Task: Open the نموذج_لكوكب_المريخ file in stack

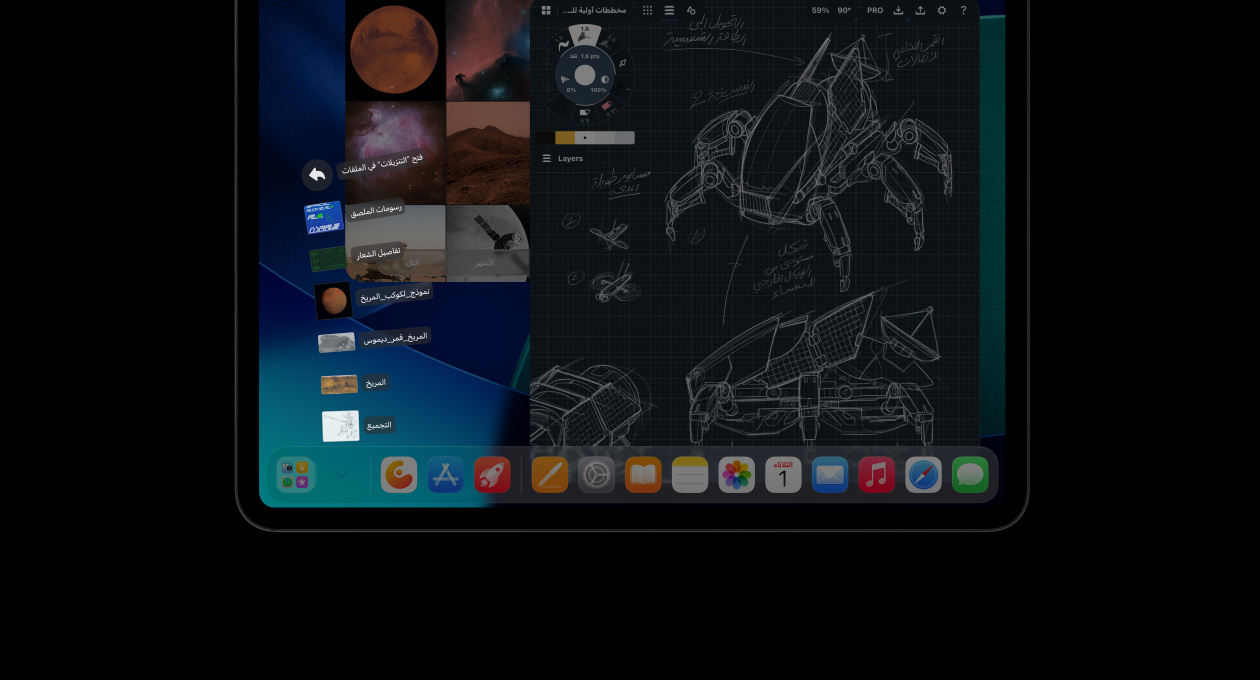Action: click(x=333, y=301)
